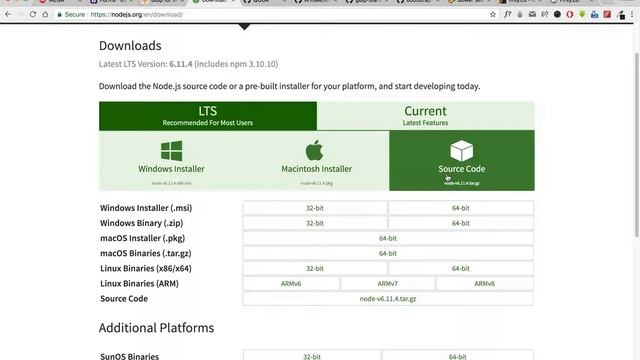Go back using the browser back arrow
Screen dimensions: 640x360
pos(8,14)
